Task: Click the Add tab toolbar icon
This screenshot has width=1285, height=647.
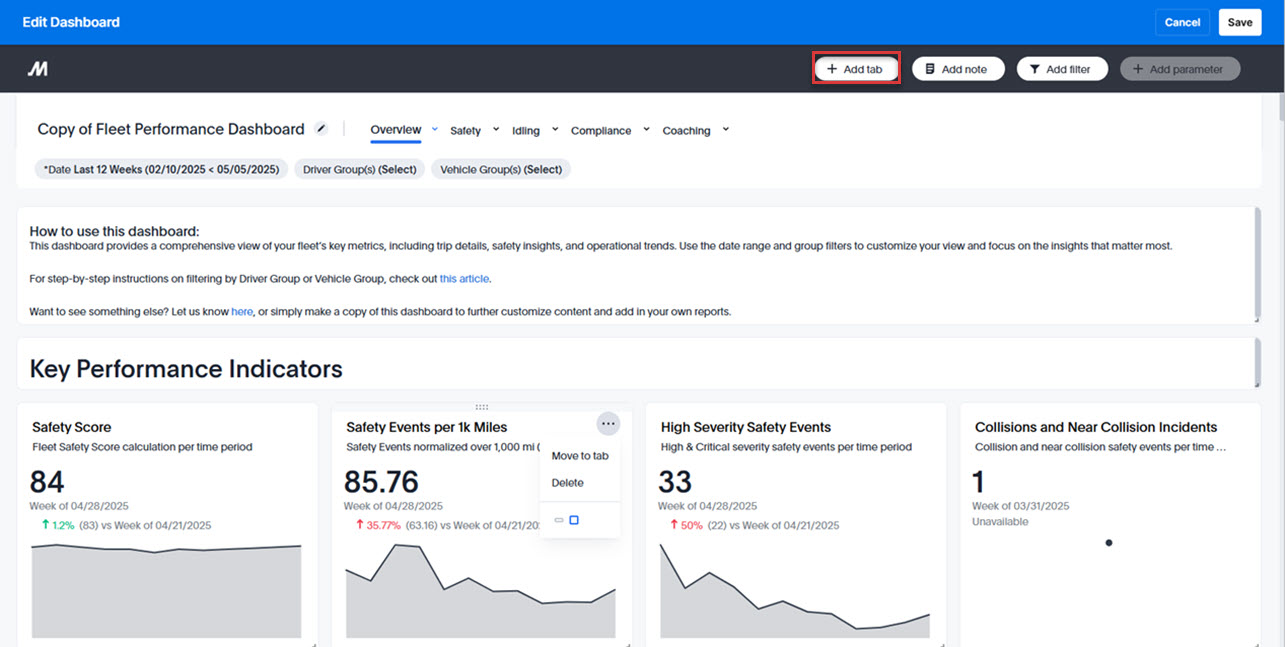Action: 833,67
